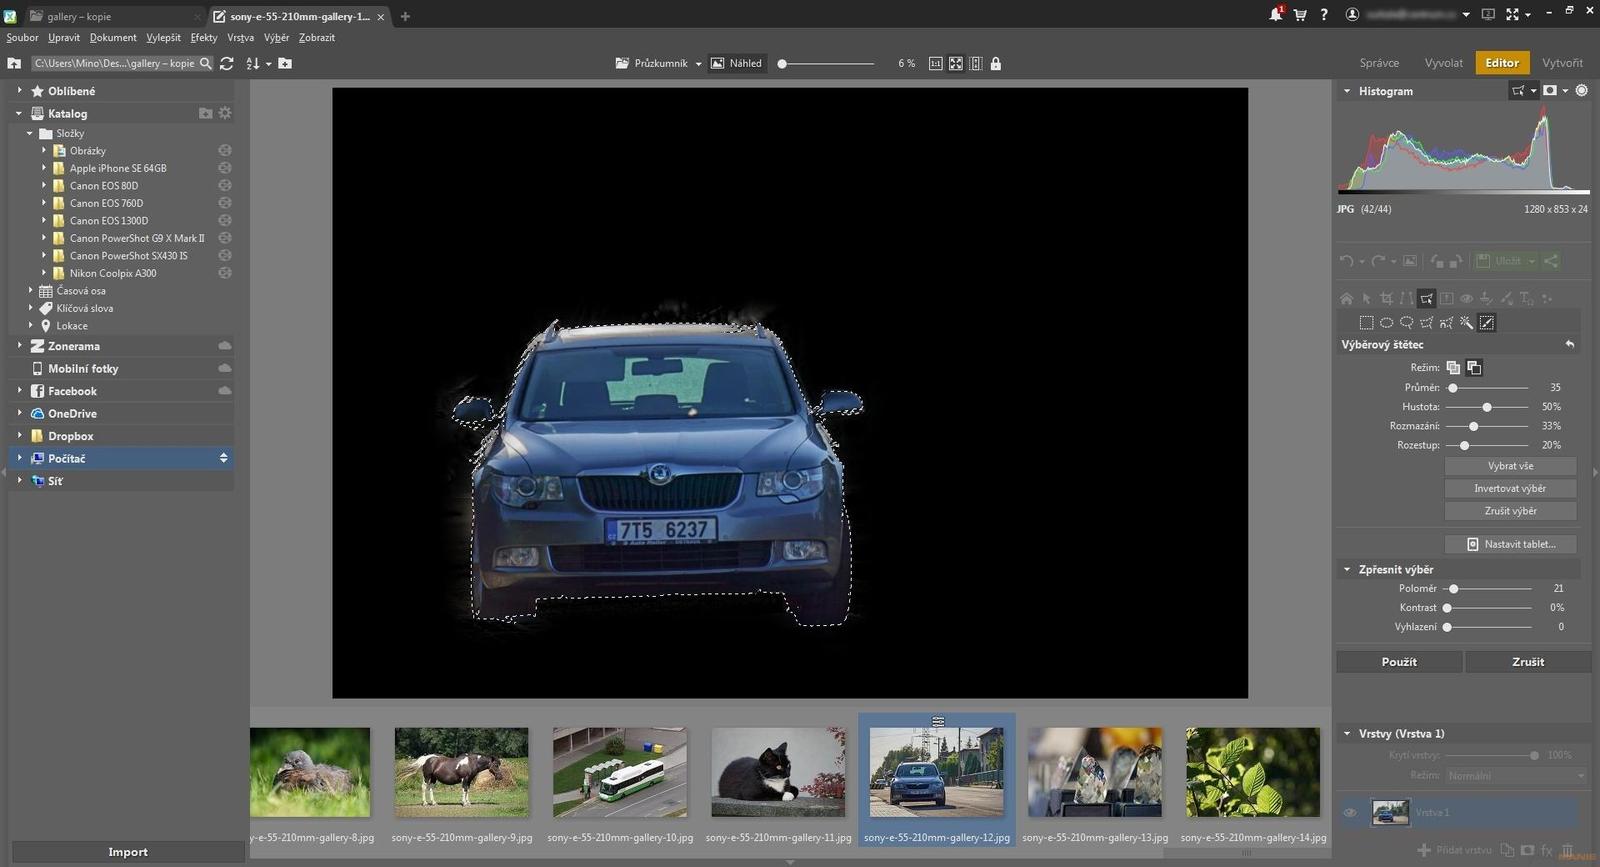
Task: Search in the folder path field
Action: click(x=123, y=63)
